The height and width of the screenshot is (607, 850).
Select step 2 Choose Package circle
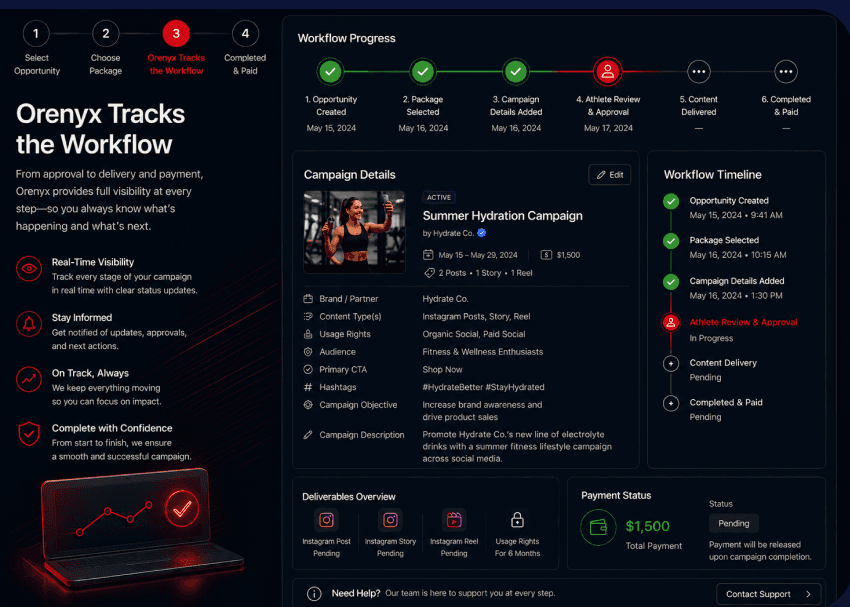[x=106, y=34]
